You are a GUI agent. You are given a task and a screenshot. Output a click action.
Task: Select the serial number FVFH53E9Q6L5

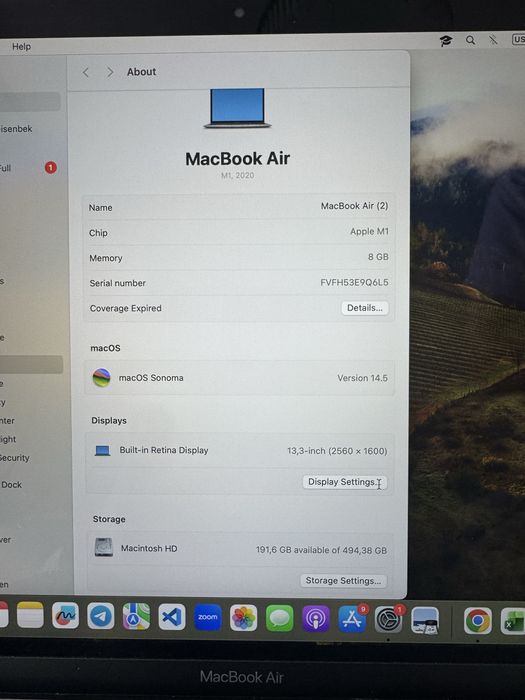coord(354,282)
